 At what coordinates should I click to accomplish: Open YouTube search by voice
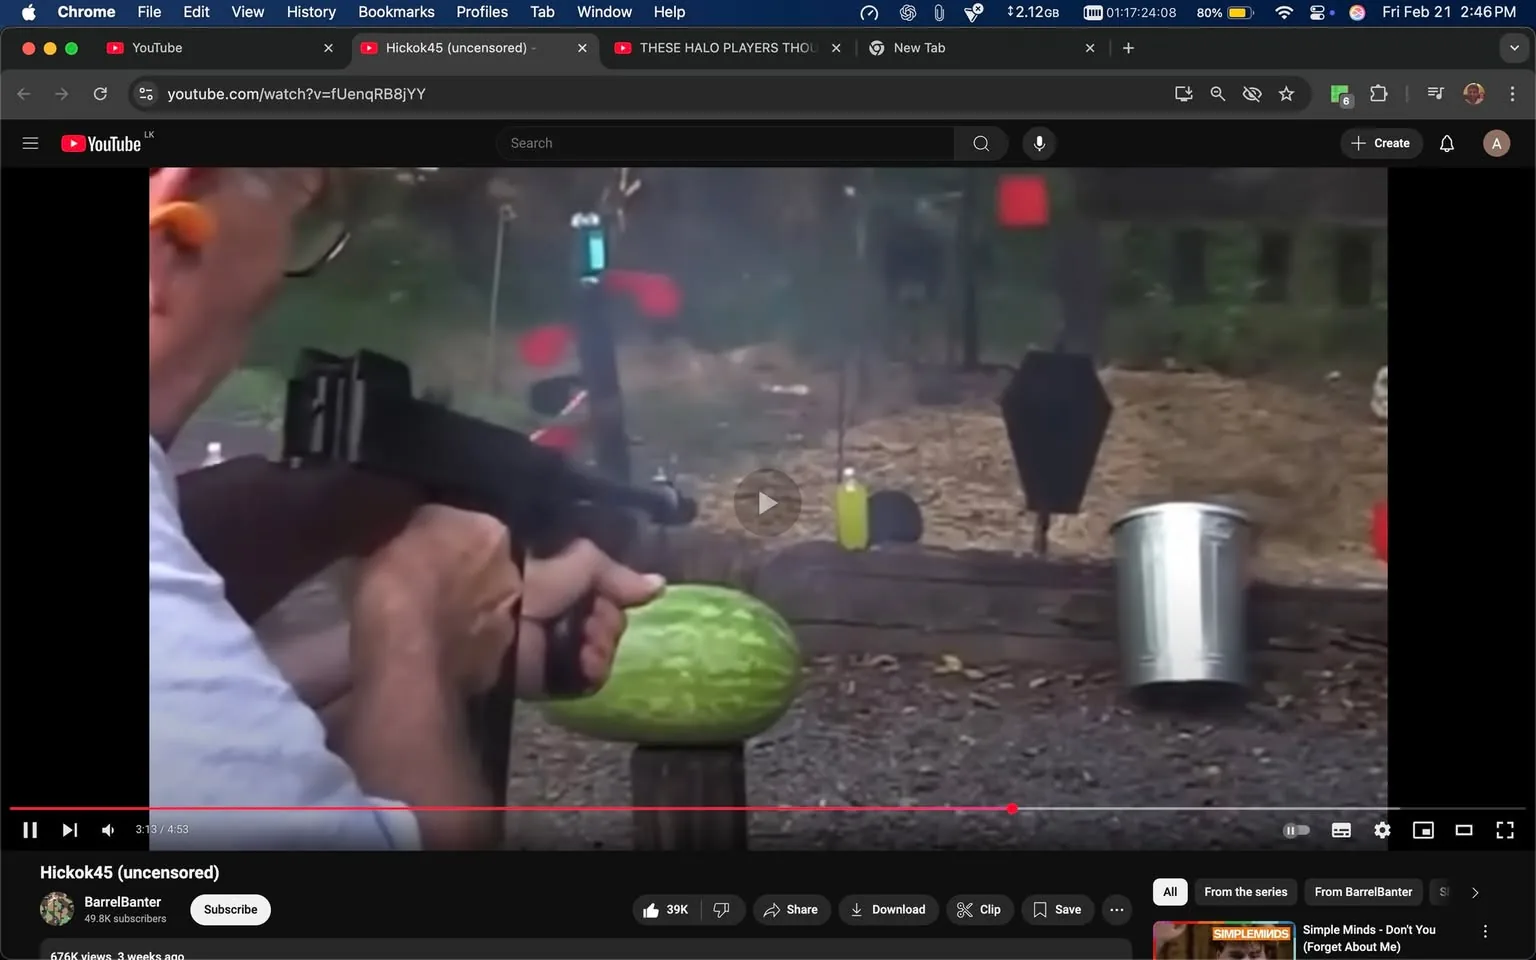[1039, 143]
